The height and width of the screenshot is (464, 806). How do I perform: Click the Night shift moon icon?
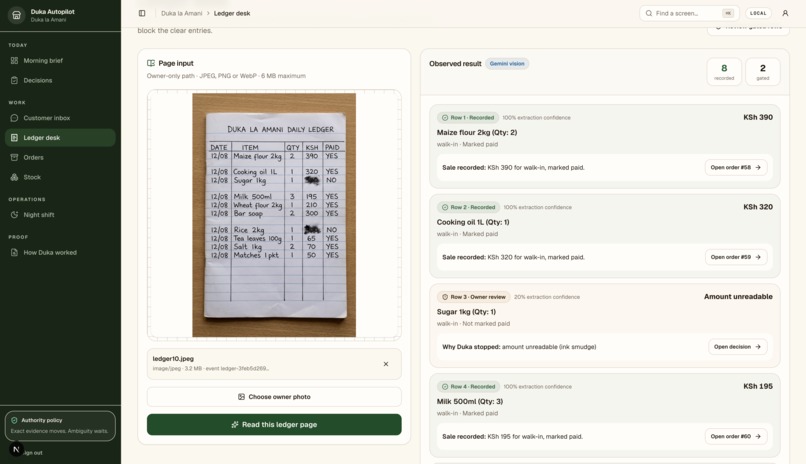coord(14,215)
